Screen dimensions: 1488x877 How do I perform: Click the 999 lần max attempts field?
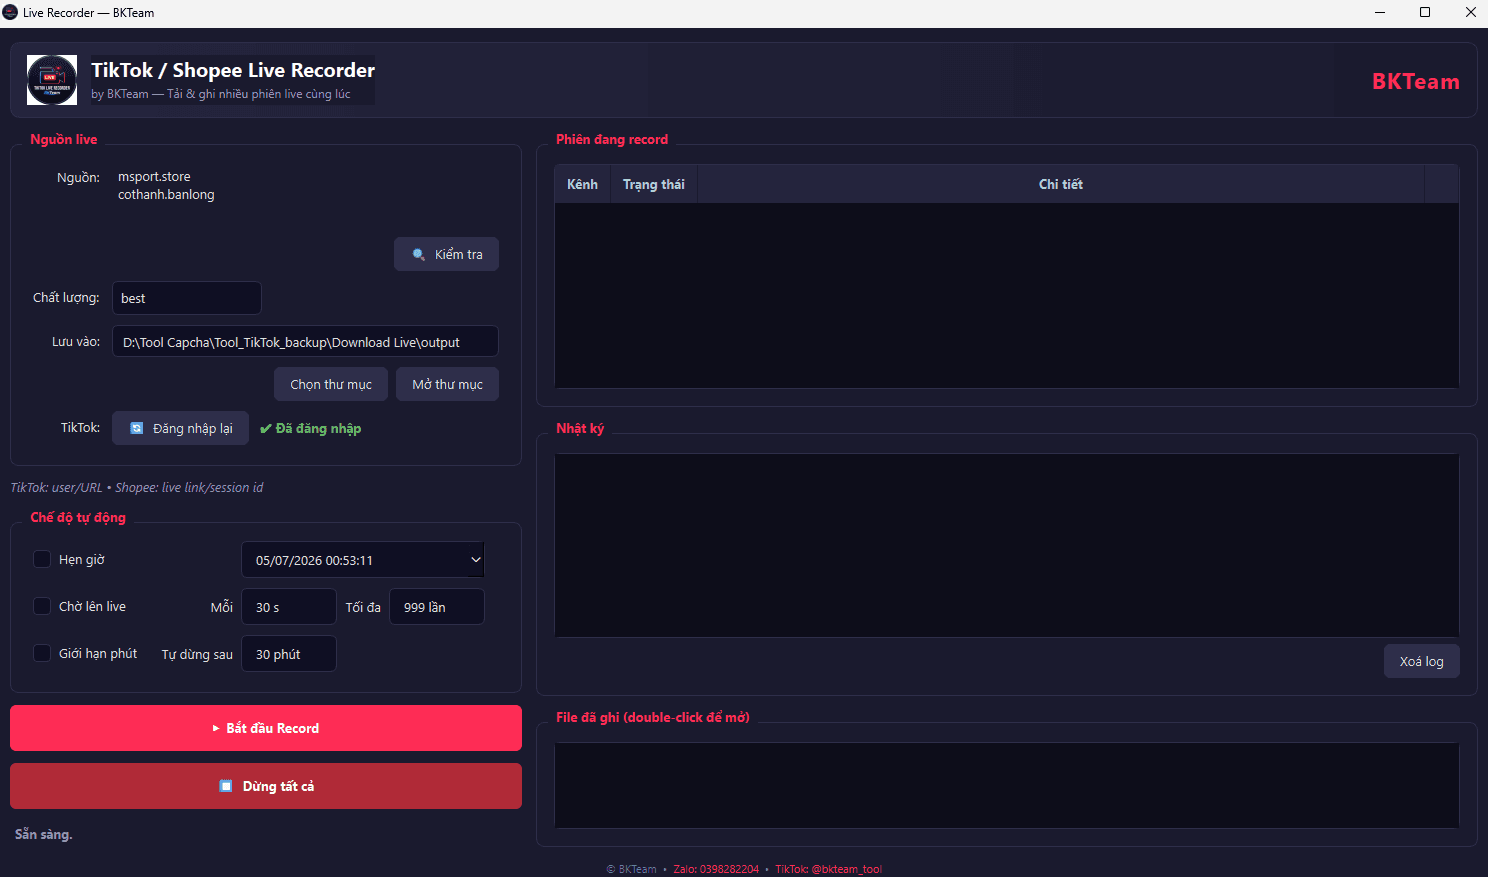tap(437, 607)
